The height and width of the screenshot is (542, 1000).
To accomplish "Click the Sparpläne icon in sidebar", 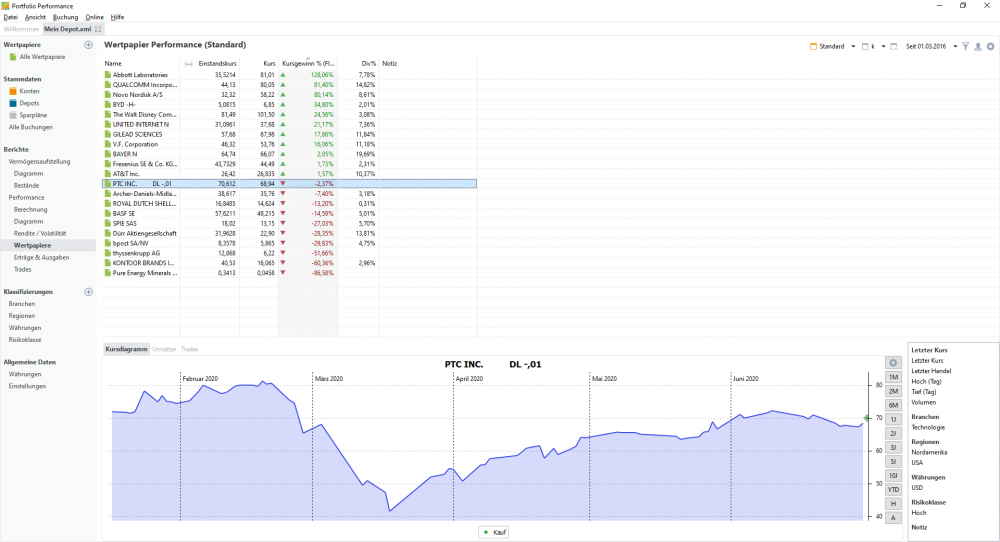I will (x=13, y=115).
